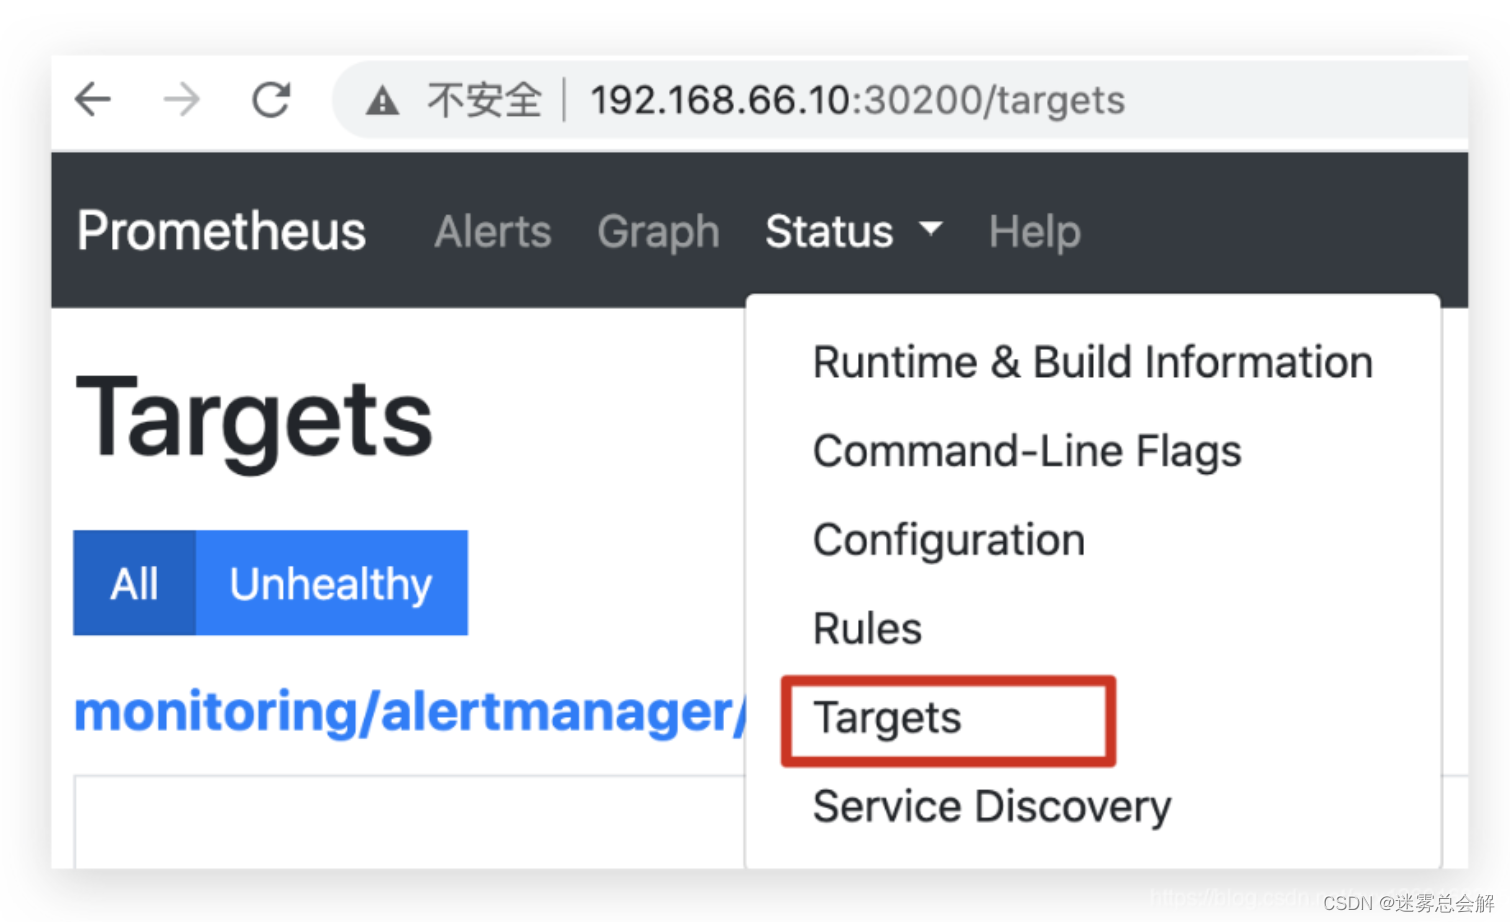
Task: Filter targets with the Unhealthy button
Action: click(x=331, y=583)
